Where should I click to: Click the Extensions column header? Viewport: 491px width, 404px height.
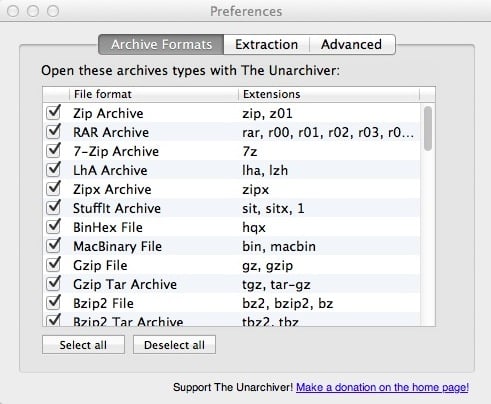(329, 94)
